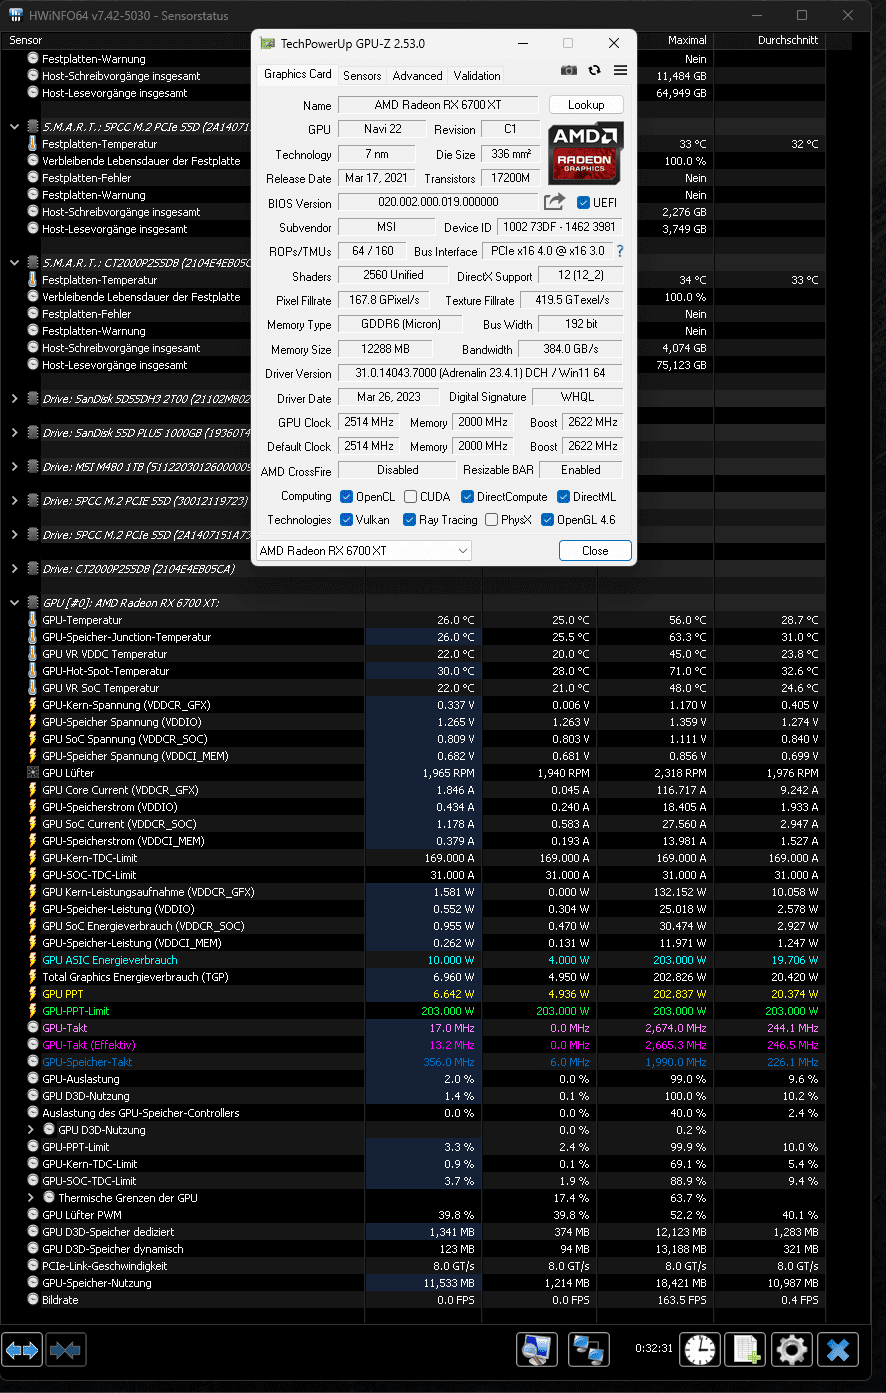This screenshot has height=1393, width=886.
Task: Click the HWiNFO network remote monitoring icon
Action: click(x=589, y=1350)
